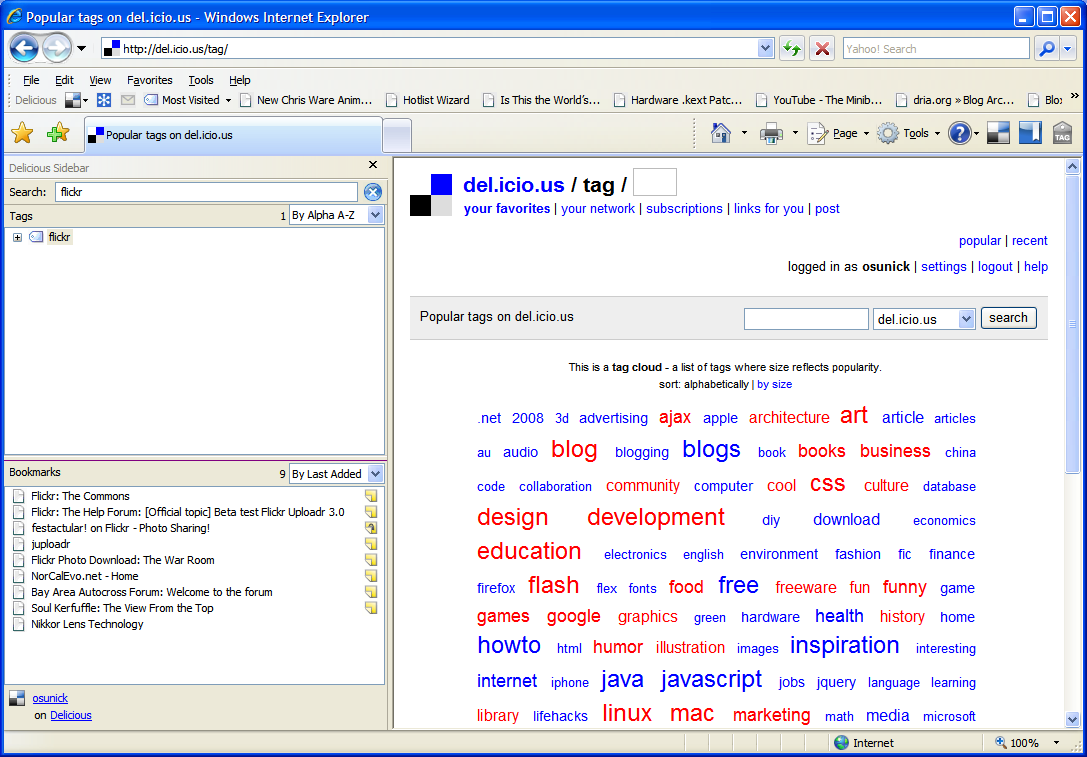
Task: Click the page vertical scrollbar down arrow
Action: pos(1072,719)
